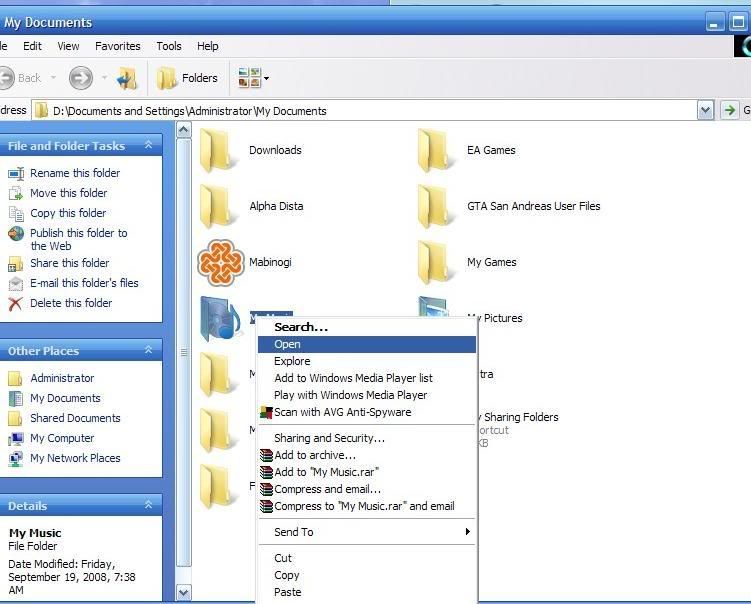Click the Rename this folder link

pyautogui.click(x=75, y=173)
